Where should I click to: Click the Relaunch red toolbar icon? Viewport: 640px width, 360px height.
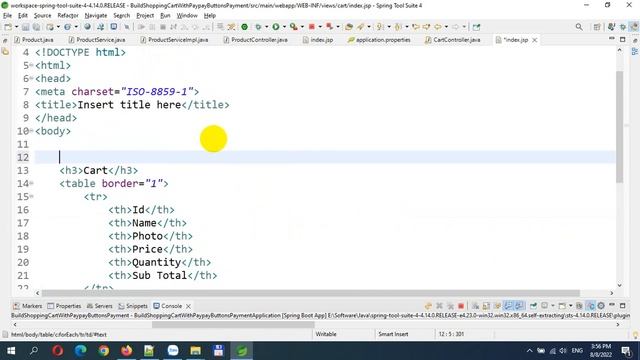330,27
